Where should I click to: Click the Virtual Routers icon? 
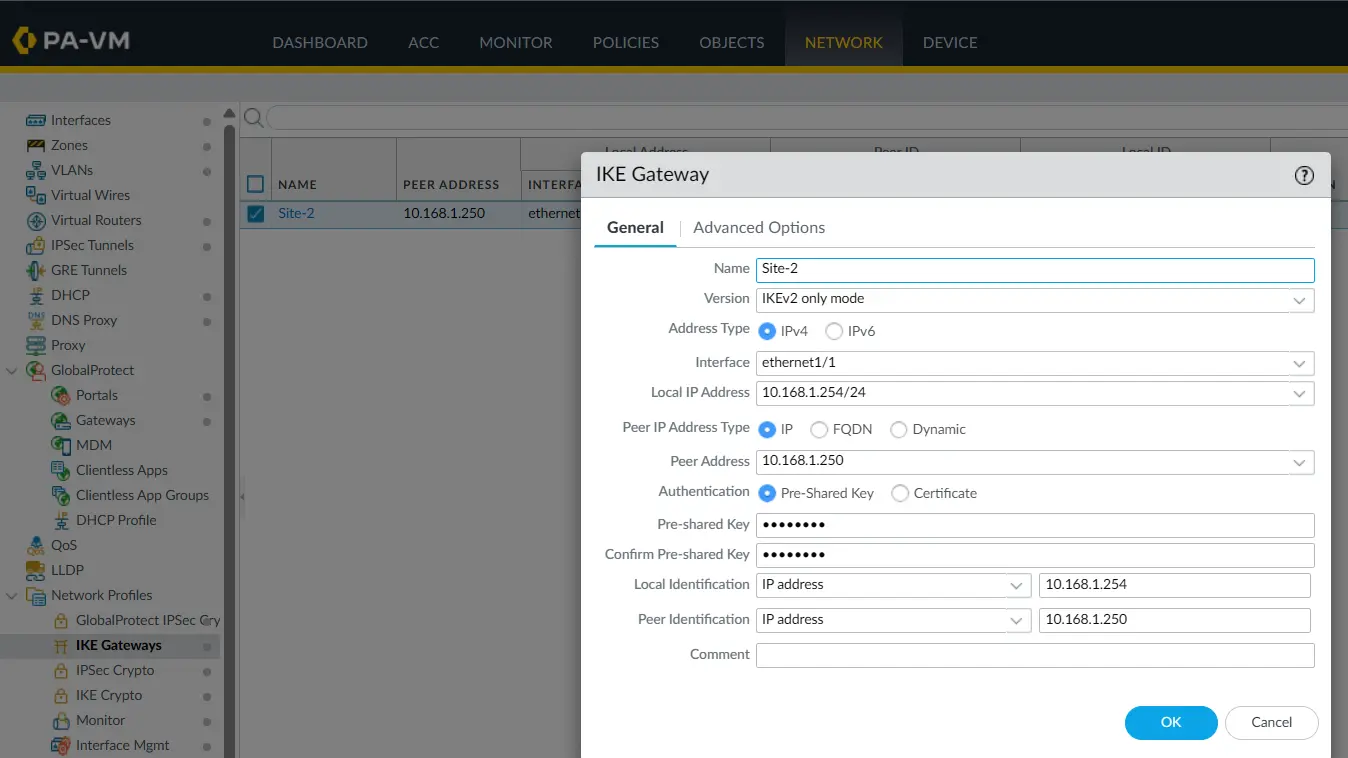point(36,220)
